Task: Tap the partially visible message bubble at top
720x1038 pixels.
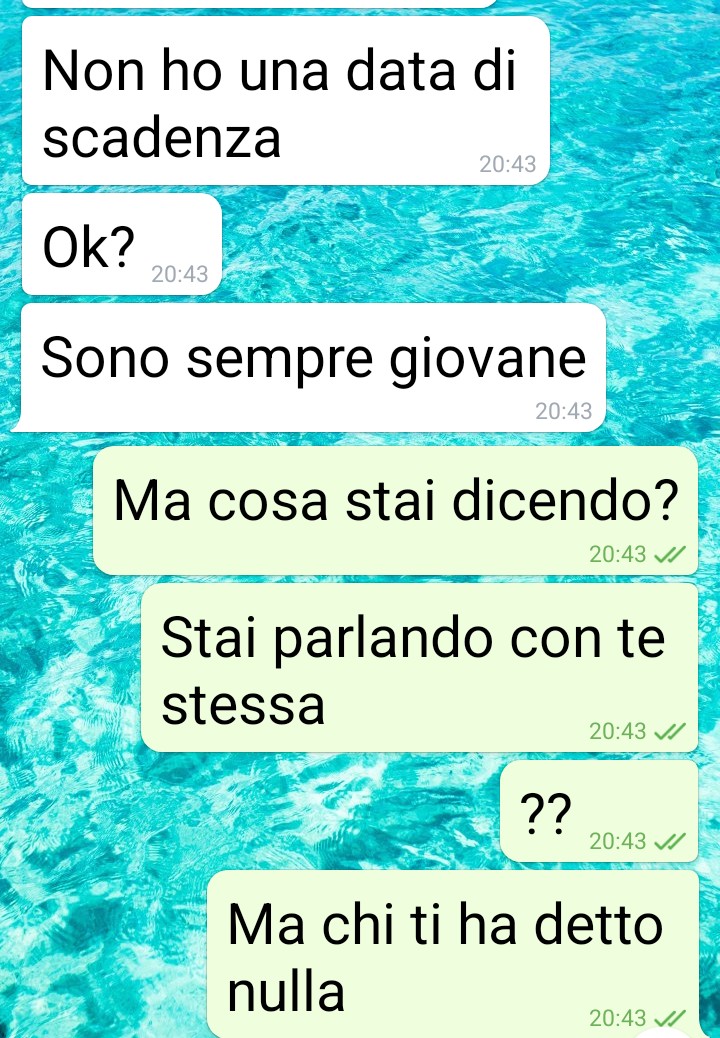Action: pyautogui.click(x=259, y=3)
